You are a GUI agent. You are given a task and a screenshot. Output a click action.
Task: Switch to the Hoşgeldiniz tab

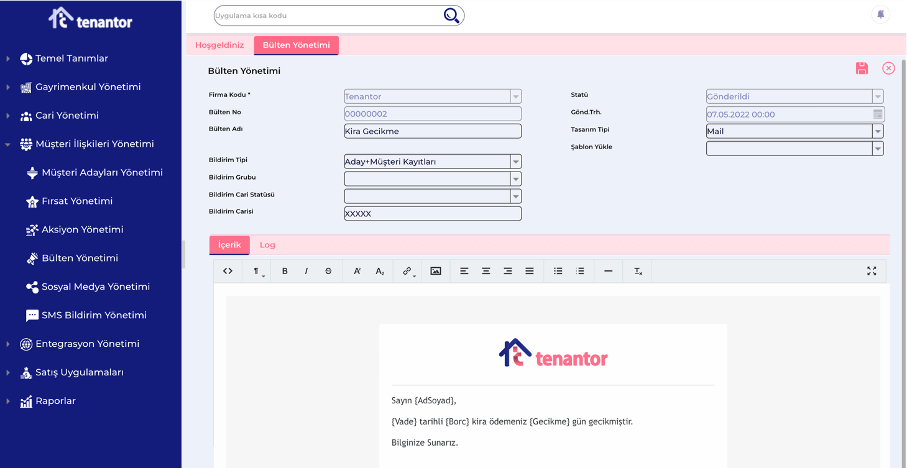tap(219, 45)
